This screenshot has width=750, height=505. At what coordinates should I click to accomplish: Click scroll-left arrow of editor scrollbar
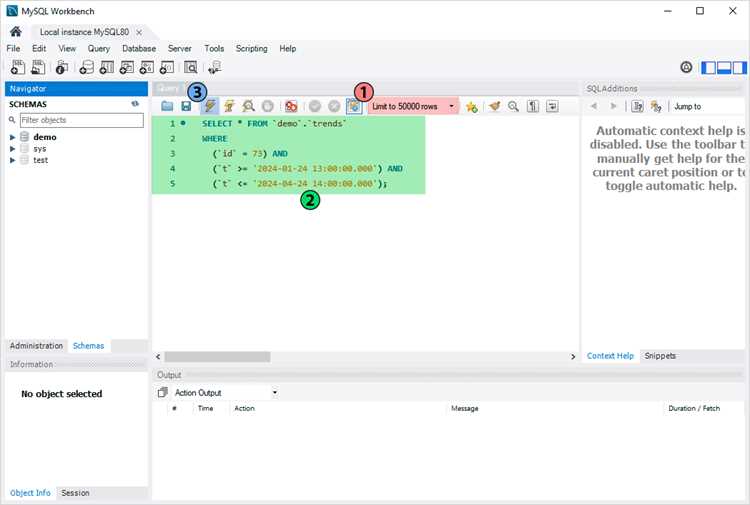158,357
